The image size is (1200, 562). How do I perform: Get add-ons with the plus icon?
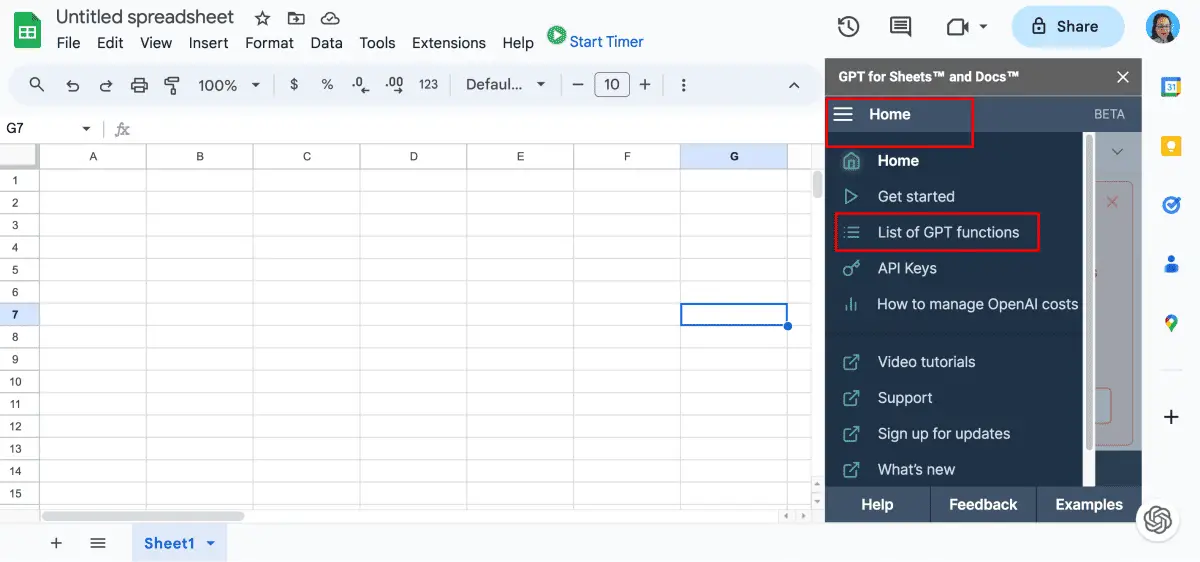pos(1171,417)
